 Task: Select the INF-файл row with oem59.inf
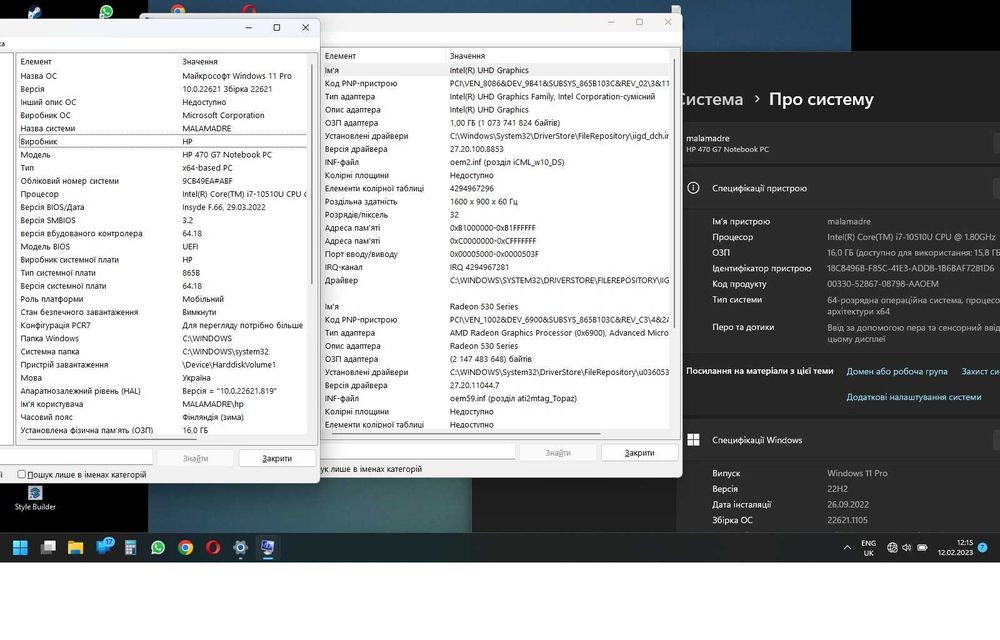tap(496, 398)
